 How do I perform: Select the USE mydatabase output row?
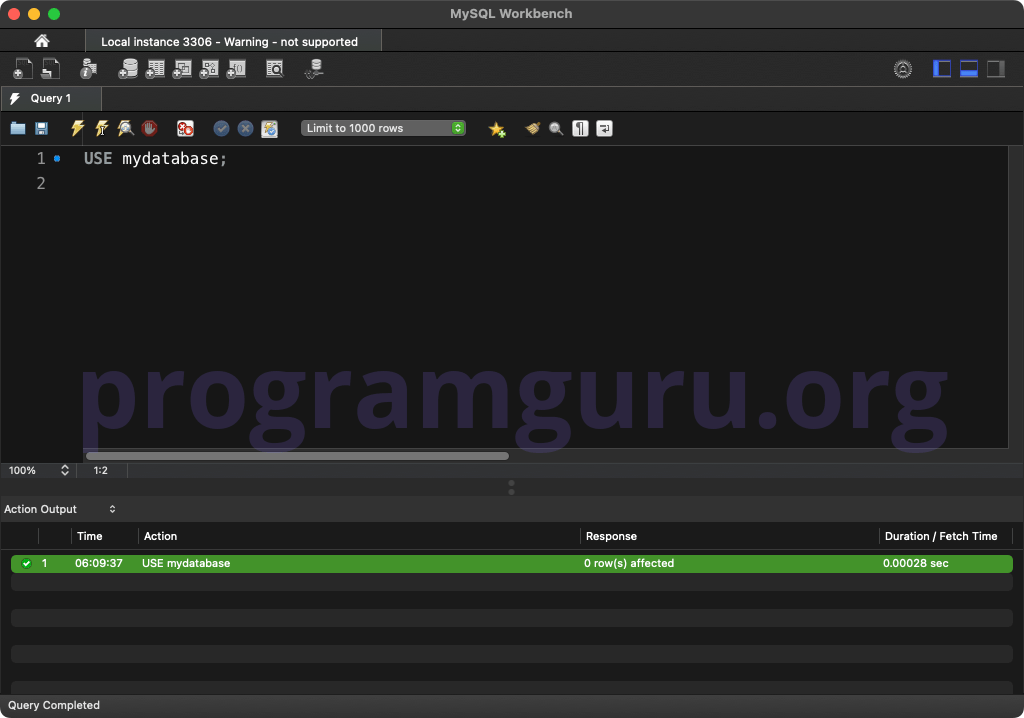click(512, 563)
